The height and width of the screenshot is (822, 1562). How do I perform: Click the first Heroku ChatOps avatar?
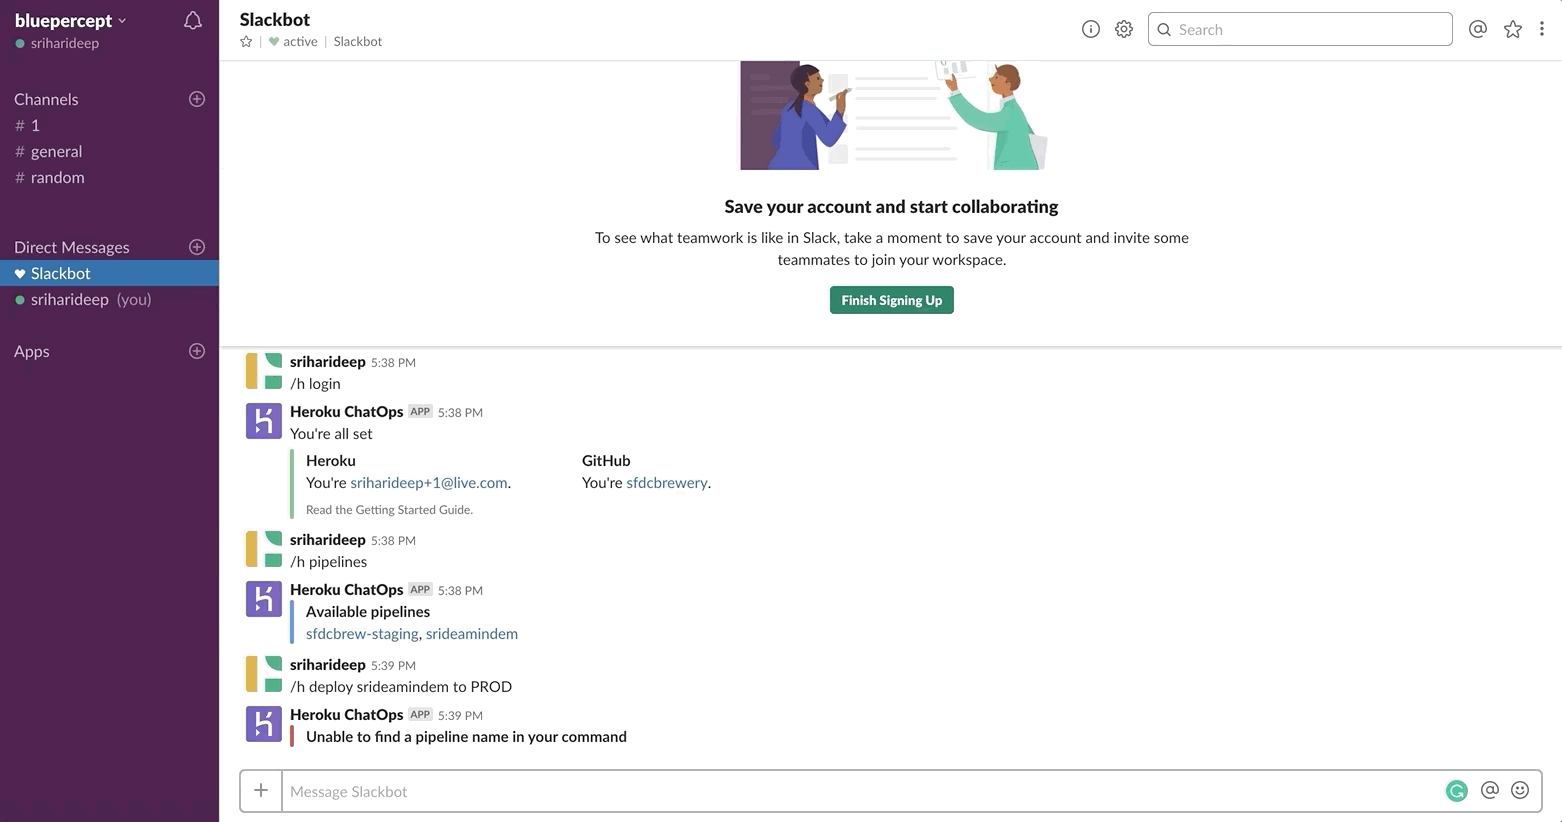(264, 421)
